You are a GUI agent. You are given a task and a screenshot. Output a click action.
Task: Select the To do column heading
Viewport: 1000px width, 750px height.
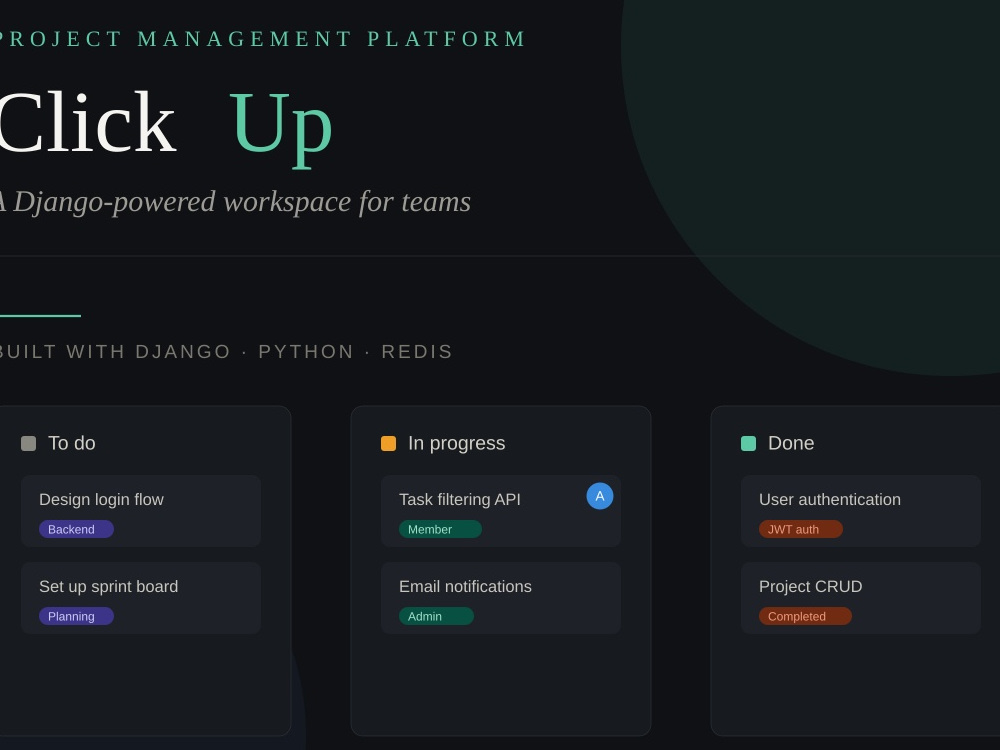click(72, 443)
